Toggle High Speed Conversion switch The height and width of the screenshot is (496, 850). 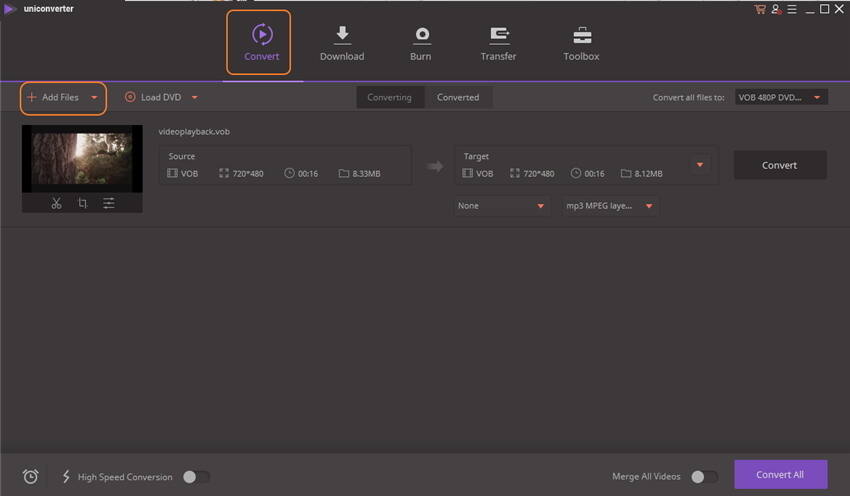[196, 477]
